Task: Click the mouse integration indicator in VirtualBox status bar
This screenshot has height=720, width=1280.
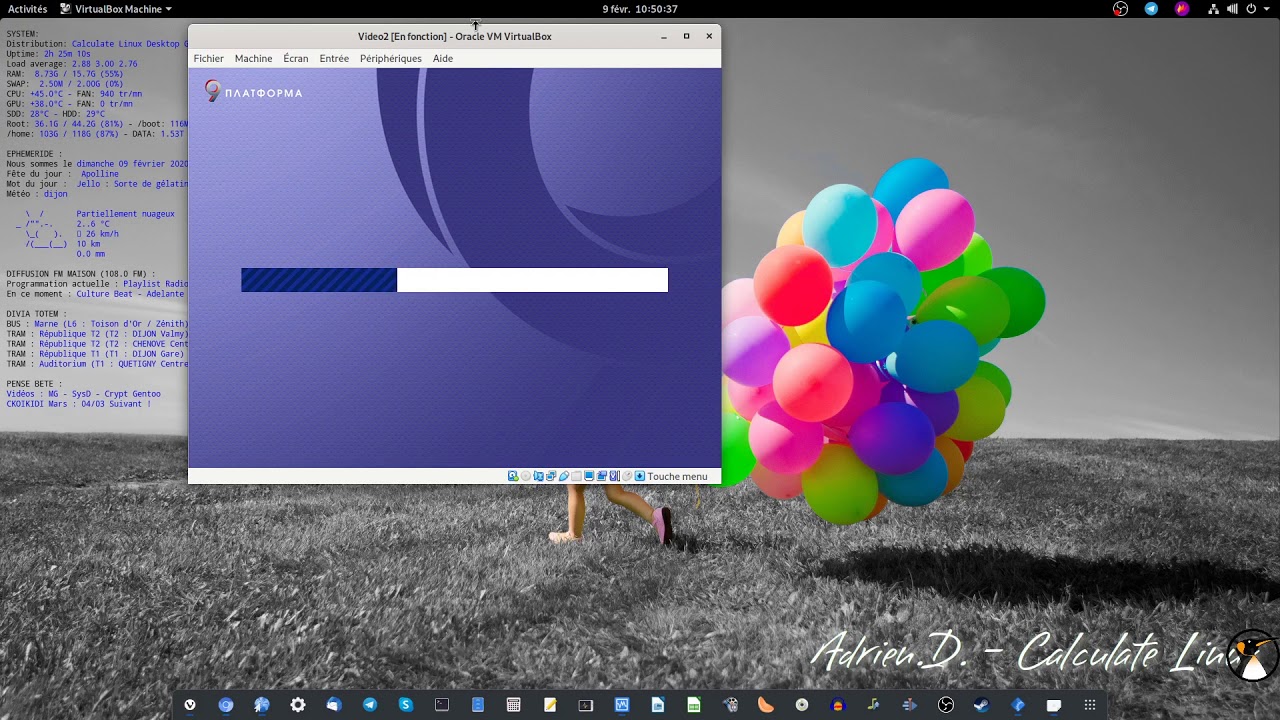Action: pyautogui.click(x=627, y=476)
